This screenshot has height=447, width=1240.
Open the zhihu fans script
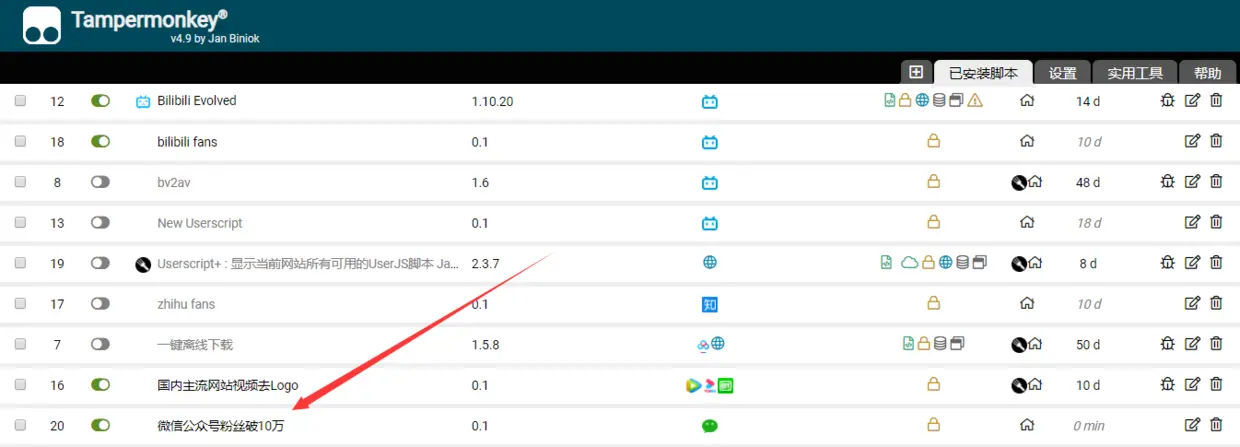(186, 304)
